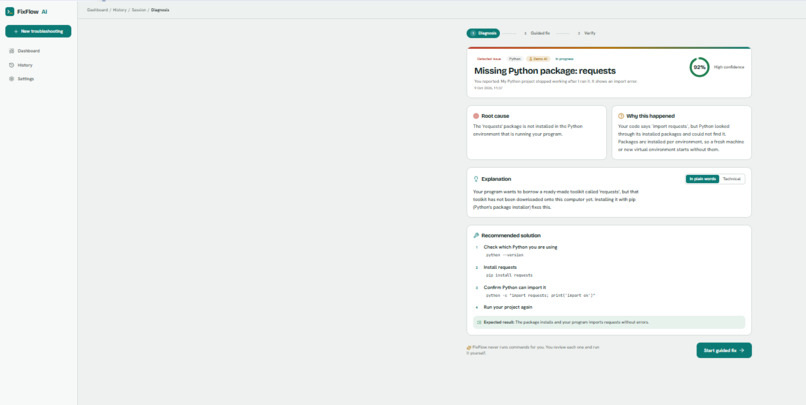Click the Start guided fix button
The image size is (806, 405).
(724, 351)
